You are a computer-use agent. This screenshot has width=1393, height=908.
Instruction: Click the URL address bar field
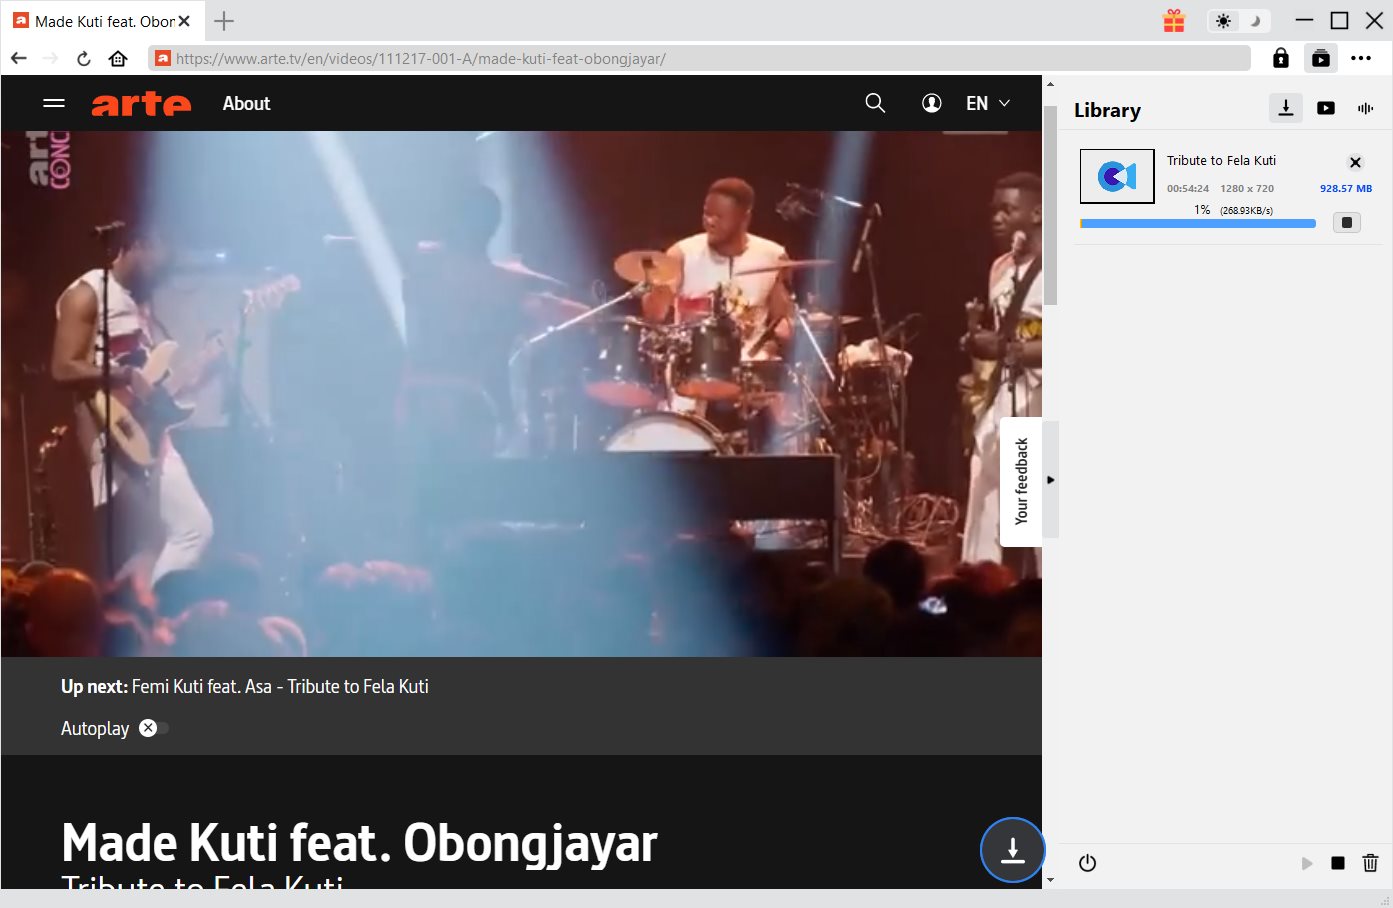(700, 58)
